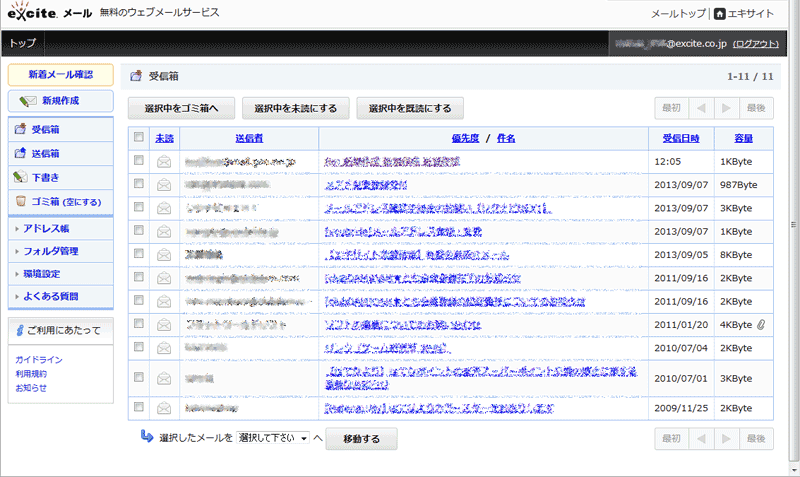800x477 pixels.
Task: Click bottom 最後 pagination button
Action: coord(756,439)
